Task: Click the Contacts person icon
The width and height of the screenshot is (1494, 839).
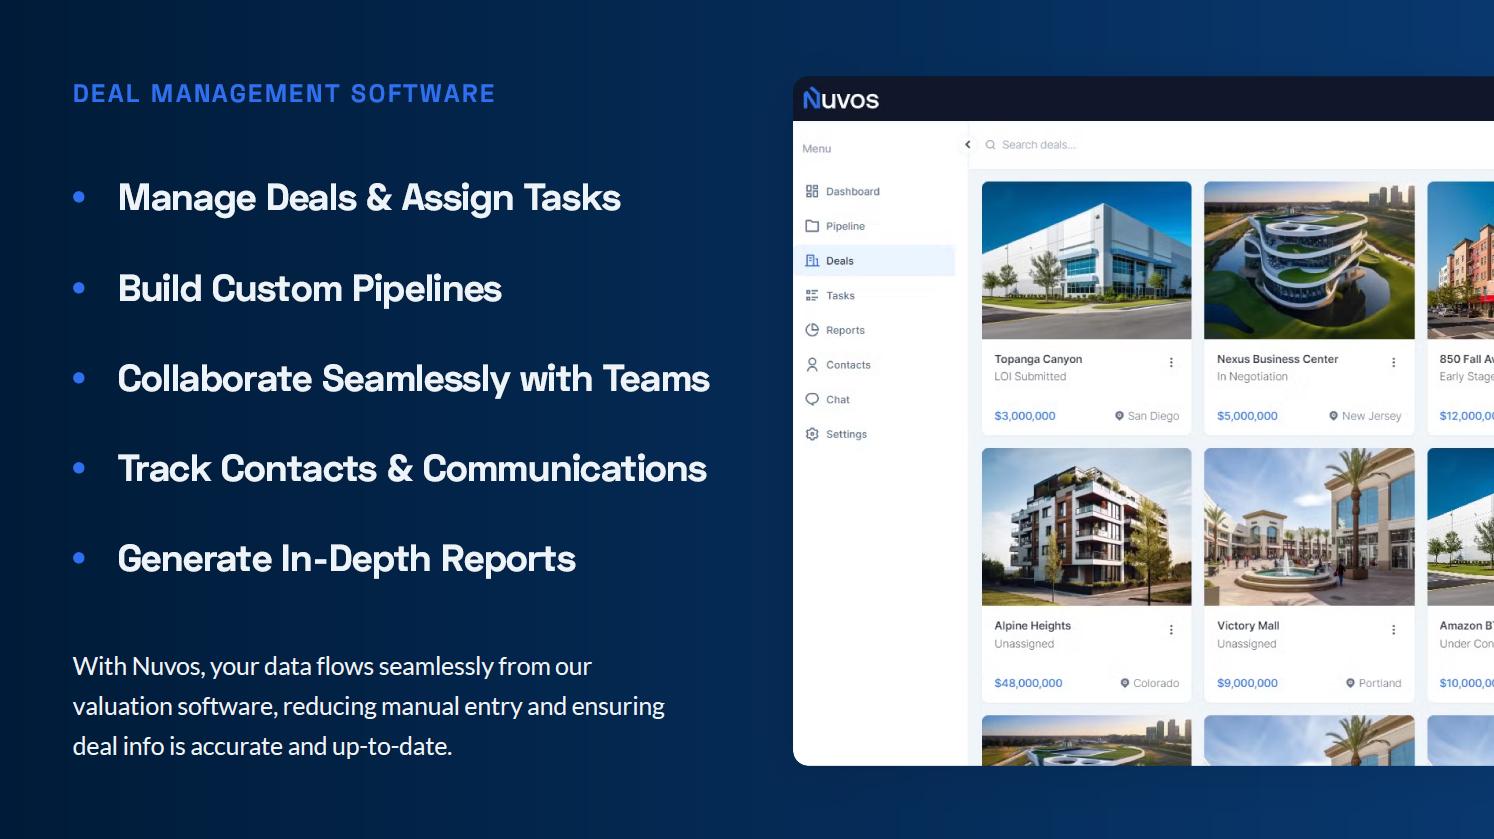Action: pyautogui.click(x=812, y=365)
